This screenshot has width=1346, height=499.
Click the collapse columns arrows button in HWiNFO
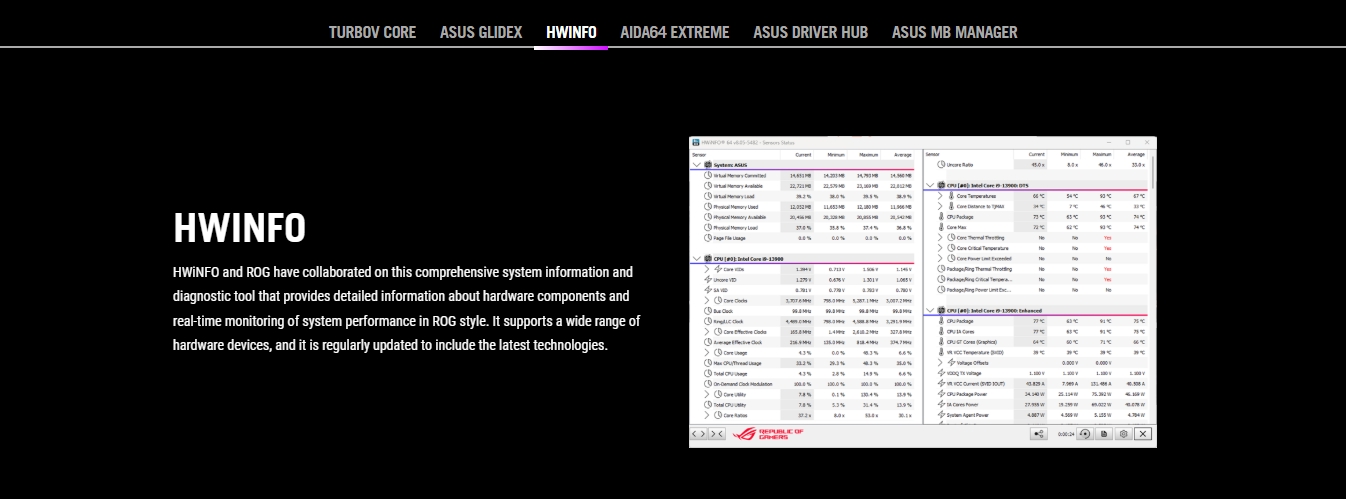[x=716, y=434]
